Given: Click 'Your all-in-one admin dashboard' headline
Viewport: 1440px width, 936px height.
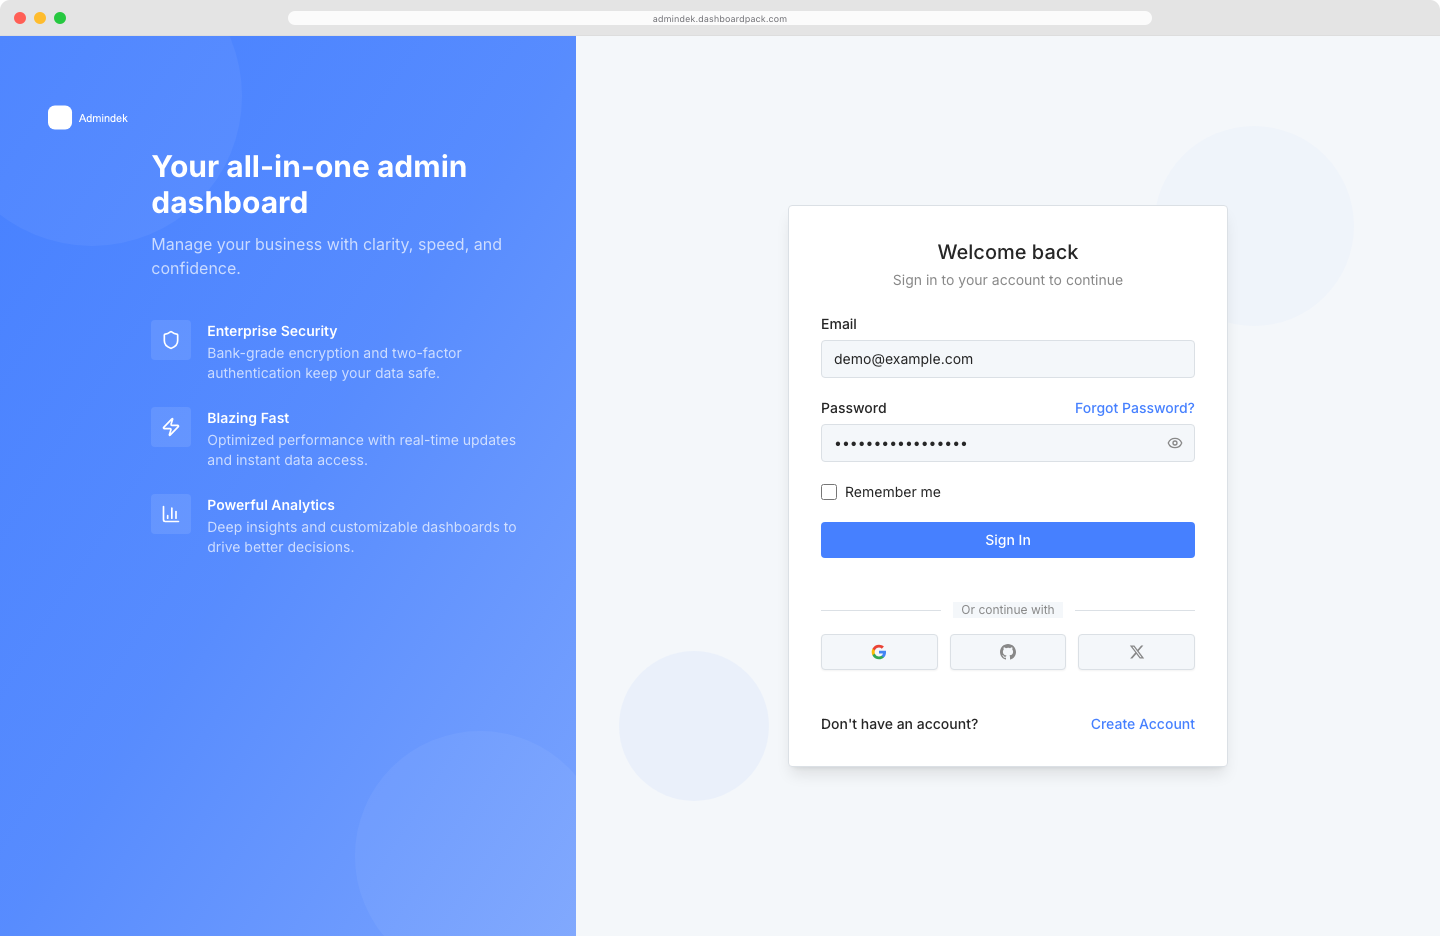Looking at the screenshot, I should click(309, 184).
